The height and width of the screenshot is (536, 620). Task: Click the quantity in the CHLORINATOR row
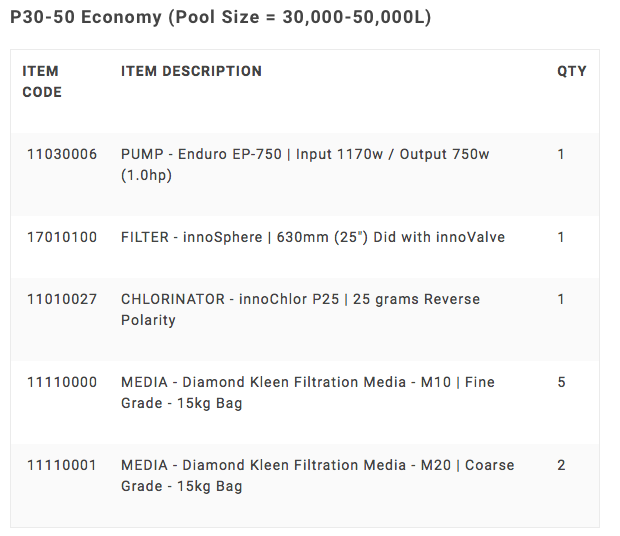click(561, 299)
